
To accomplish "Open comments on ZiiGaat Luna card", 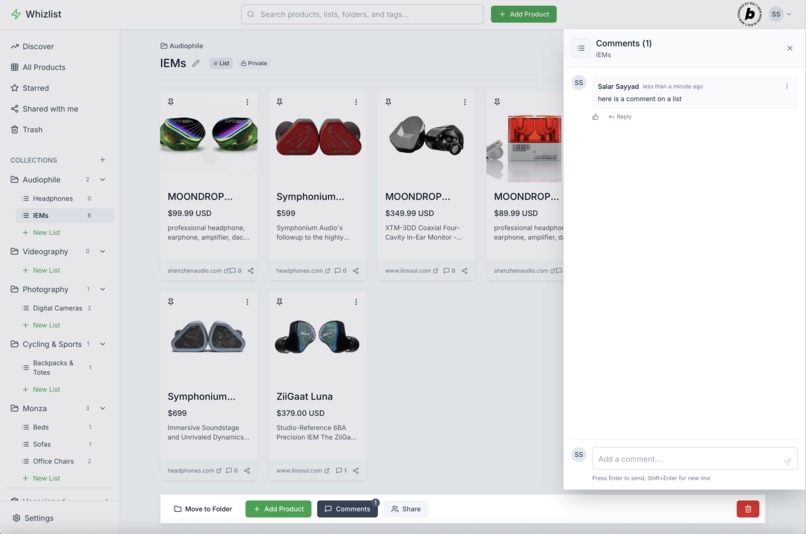I will pos(341,470).
